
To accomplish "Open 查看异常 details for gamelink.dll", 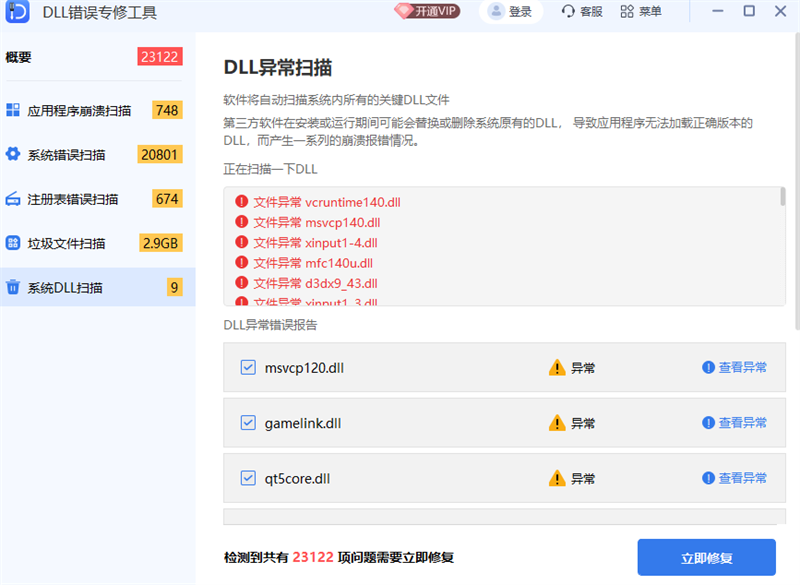I will click(x=740, y=422).
